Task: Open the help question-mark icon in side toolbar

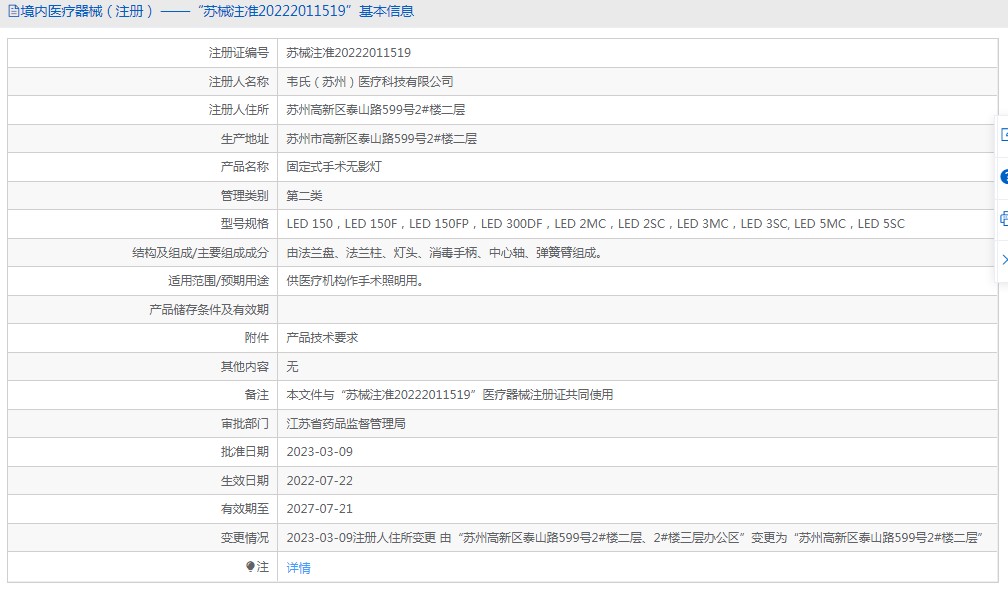Action: pyautogui.click(x=1004, y=177)
